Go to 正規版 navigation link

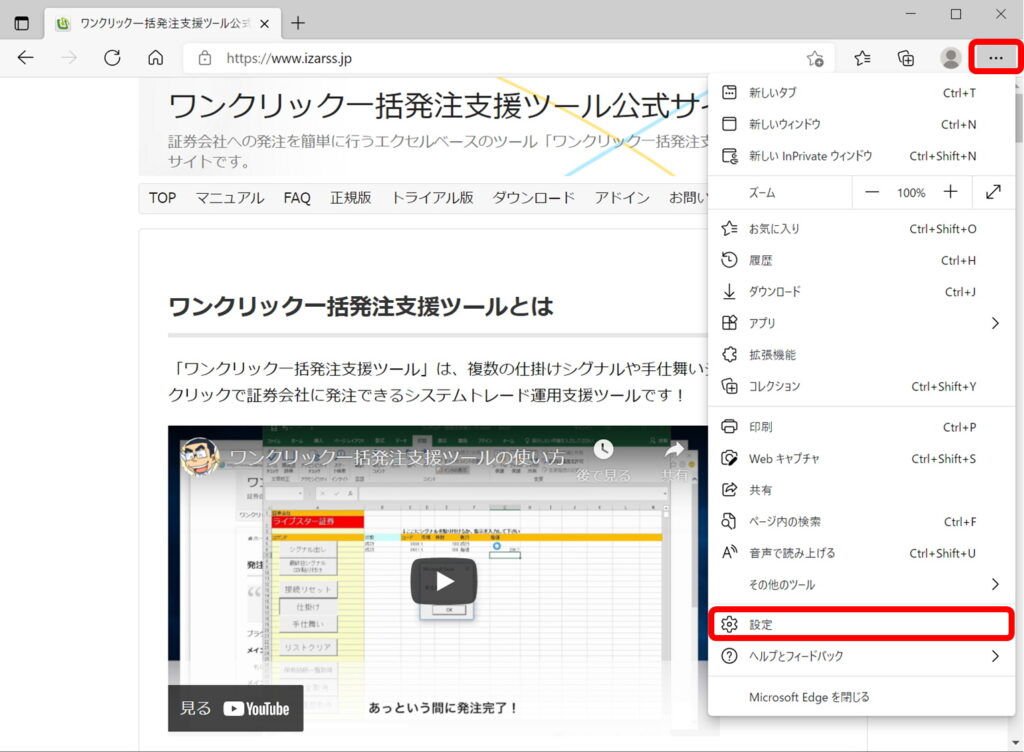point(351,198)
